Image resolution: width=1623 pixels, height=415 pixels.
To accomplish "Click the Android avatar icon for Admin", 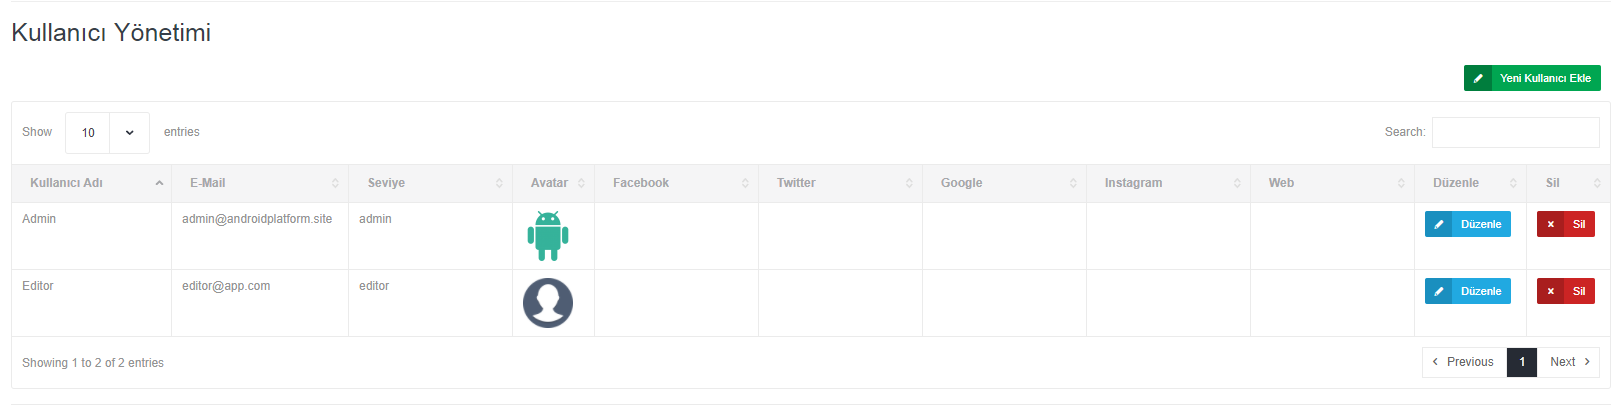I will click(548, 236).
